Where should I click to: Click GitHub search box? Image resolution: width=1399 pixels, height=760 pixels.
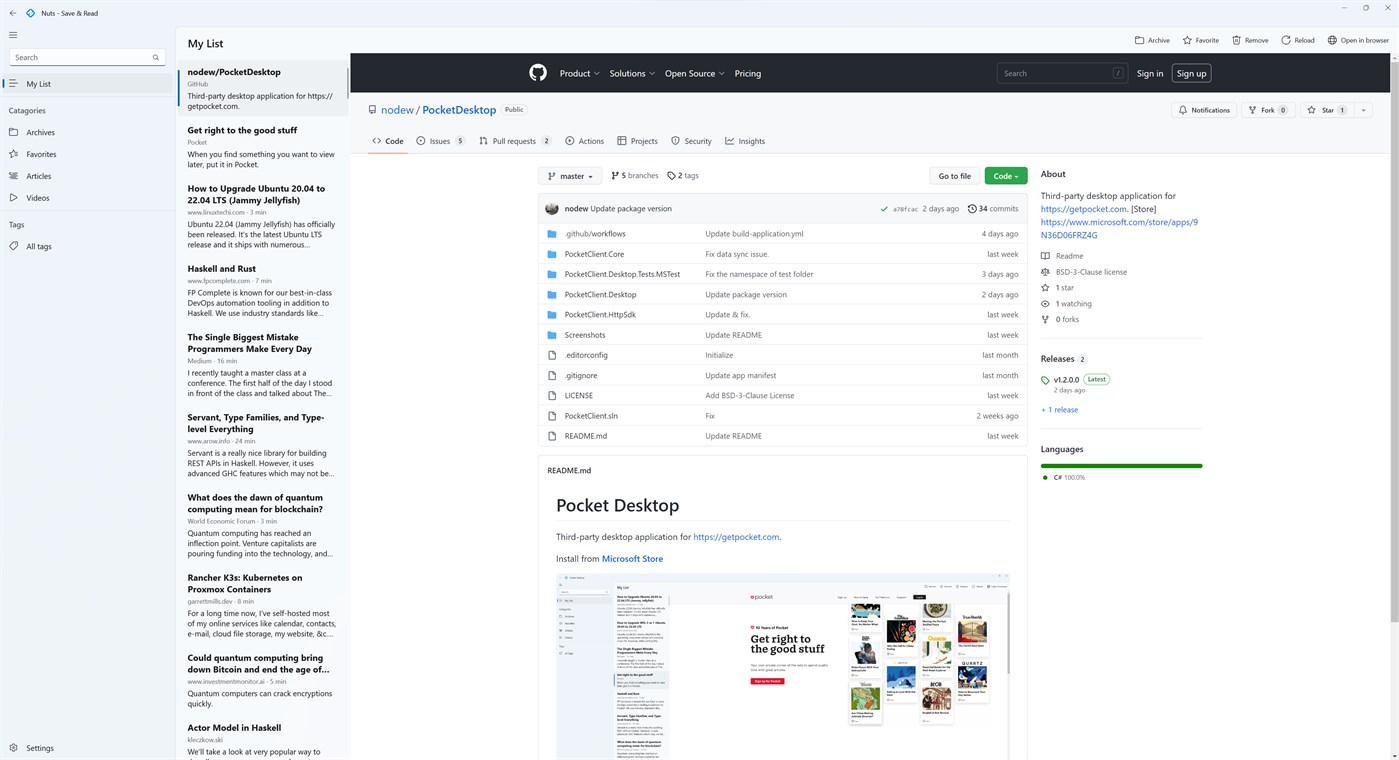1064,73
